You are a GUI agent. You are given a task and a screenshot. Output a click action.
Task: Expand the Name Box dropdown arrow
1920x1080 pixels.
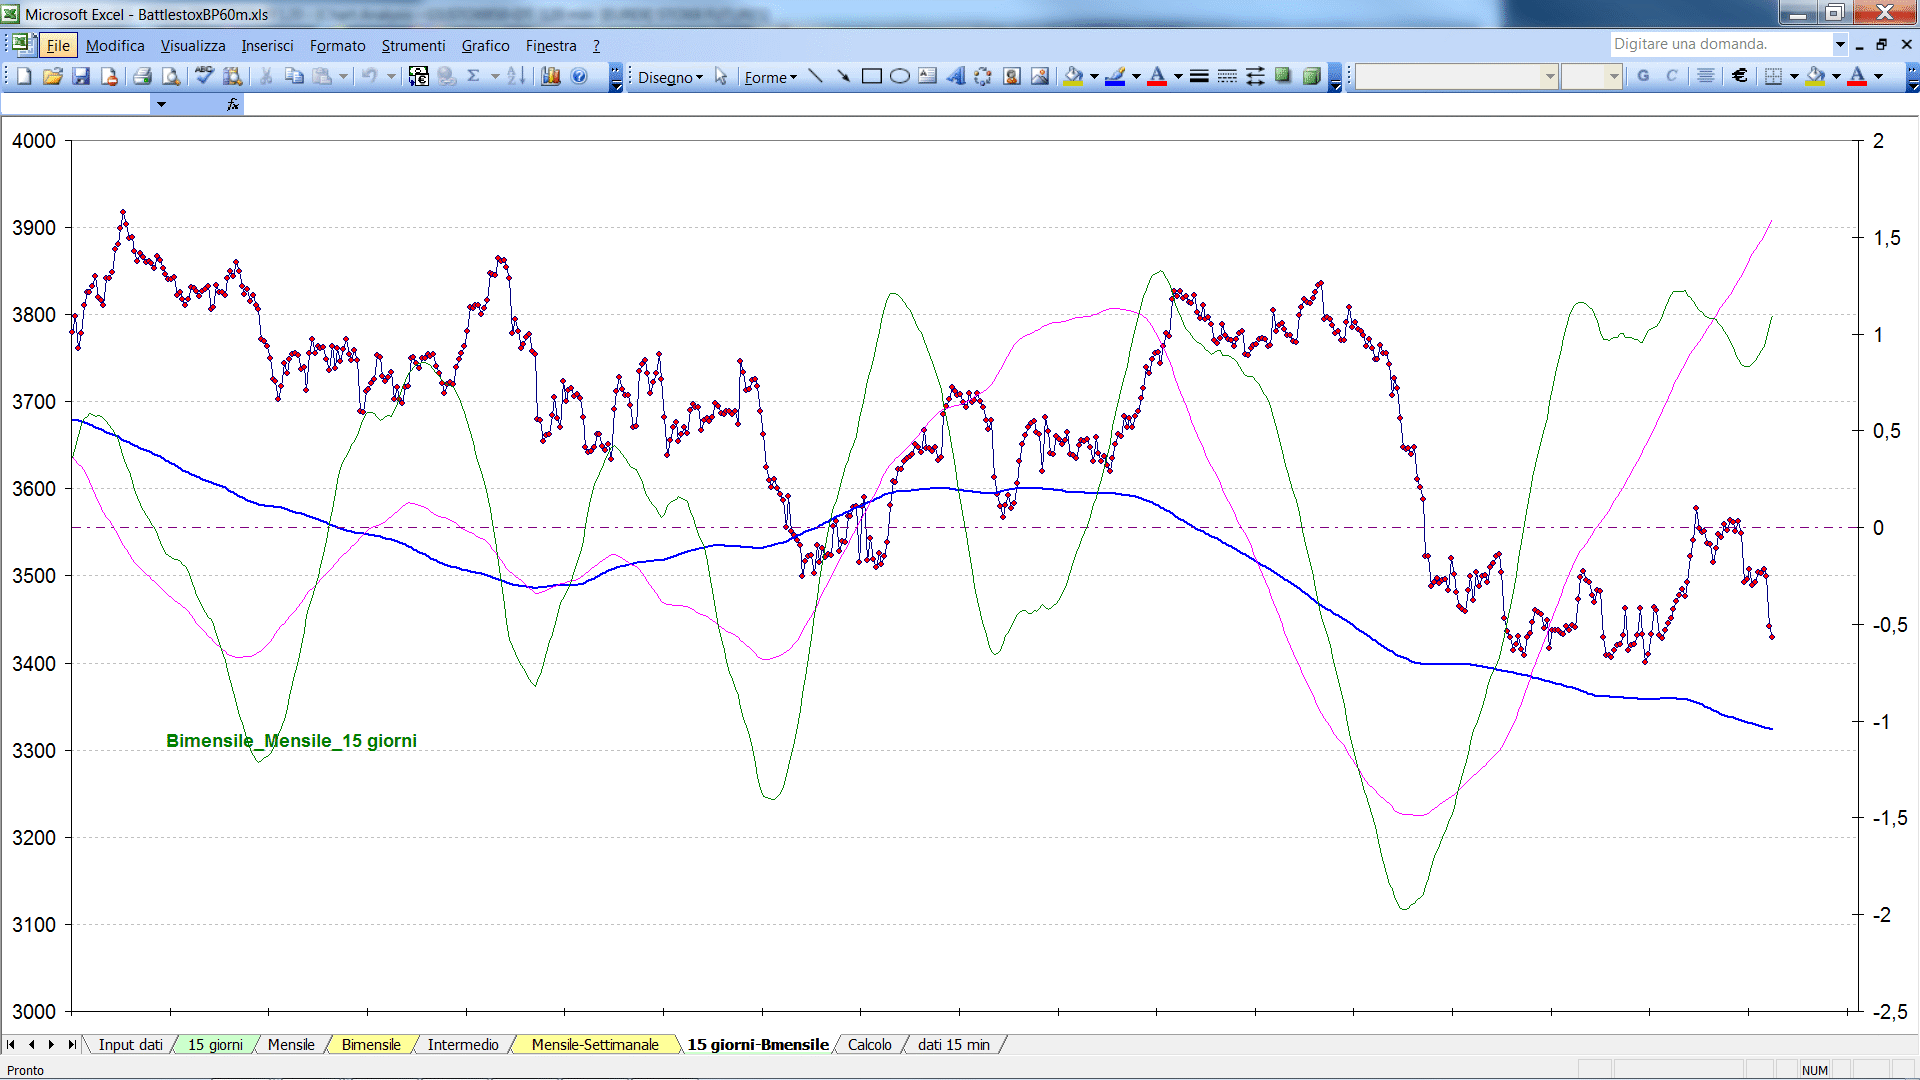[x=161, y=104]
